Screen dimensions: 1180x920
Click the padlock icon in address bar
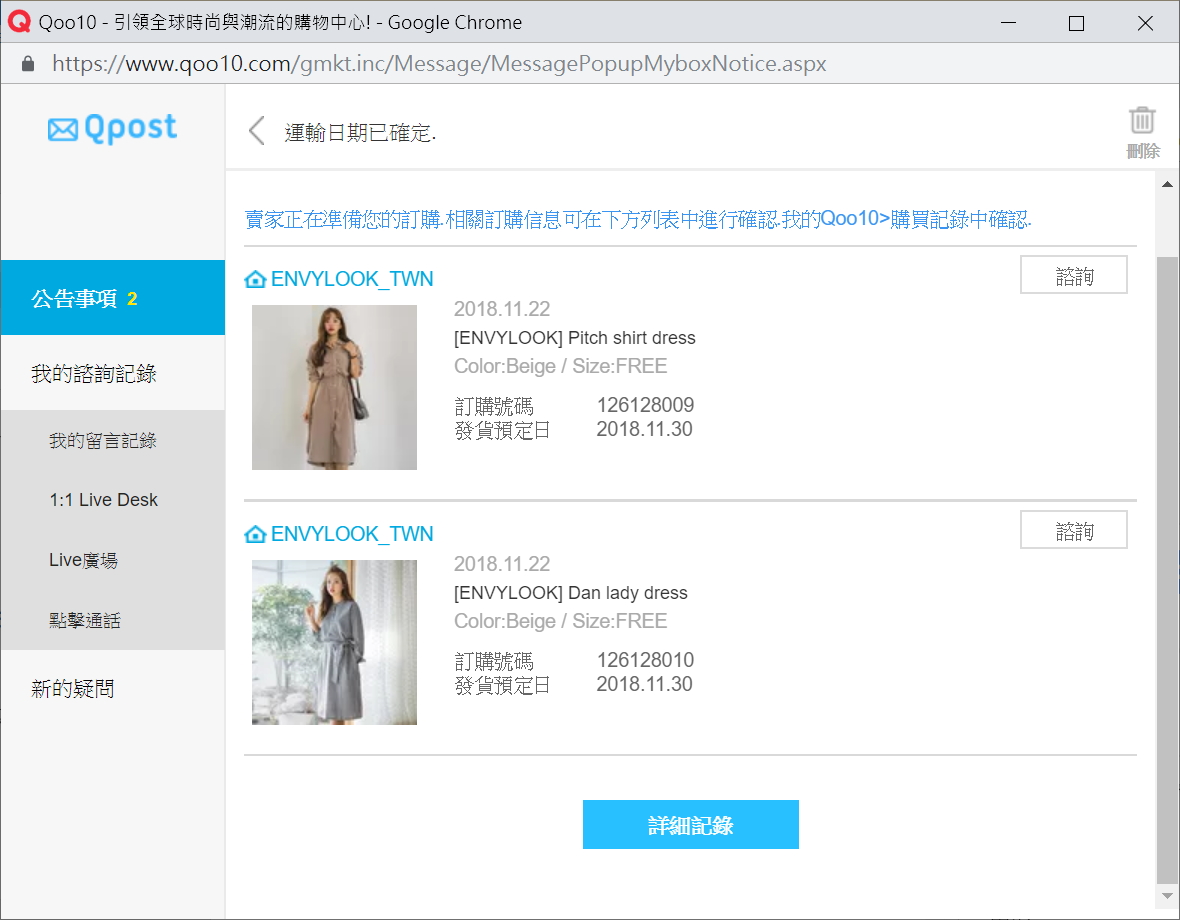point(28,64)
